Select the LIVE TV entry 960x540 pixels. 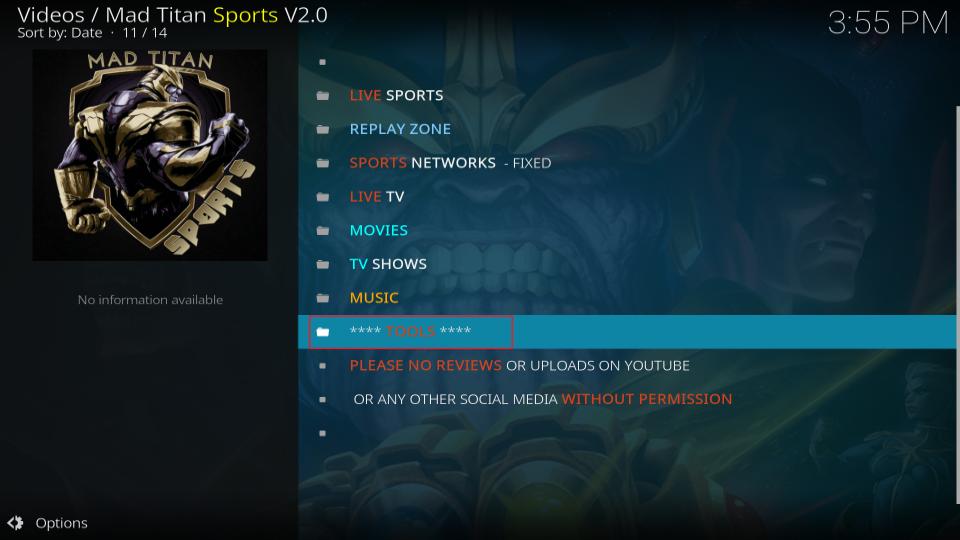(626, 197)
